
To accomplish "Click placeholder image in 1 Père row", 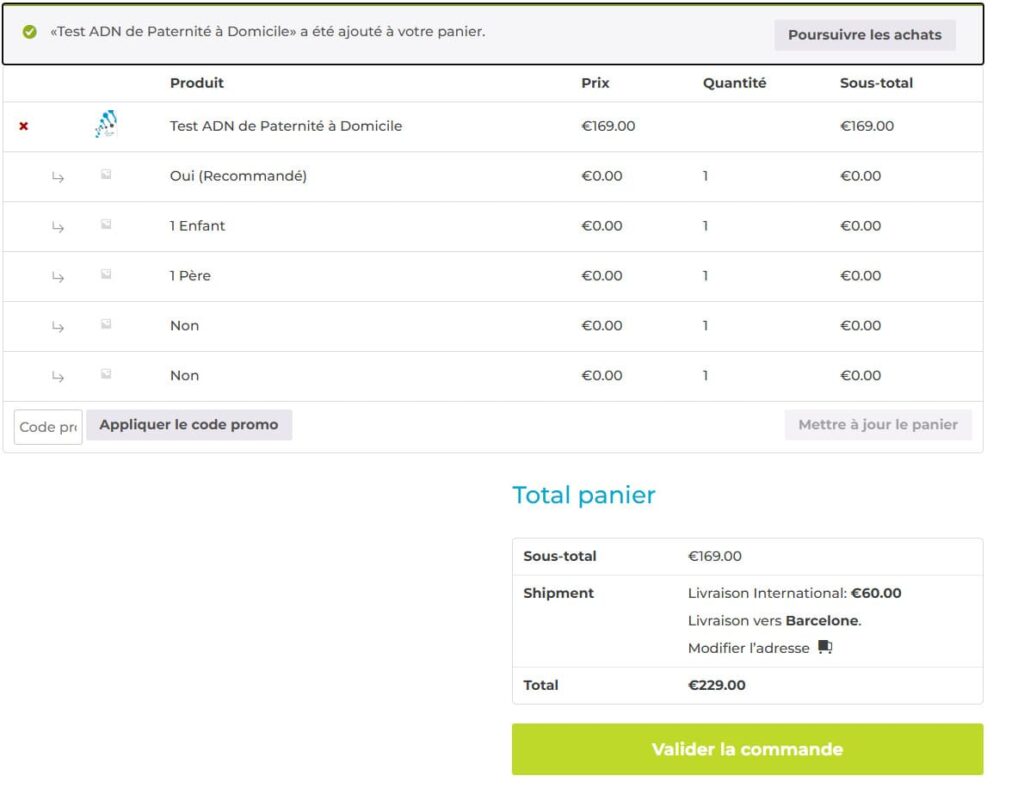I will point(106,274).
